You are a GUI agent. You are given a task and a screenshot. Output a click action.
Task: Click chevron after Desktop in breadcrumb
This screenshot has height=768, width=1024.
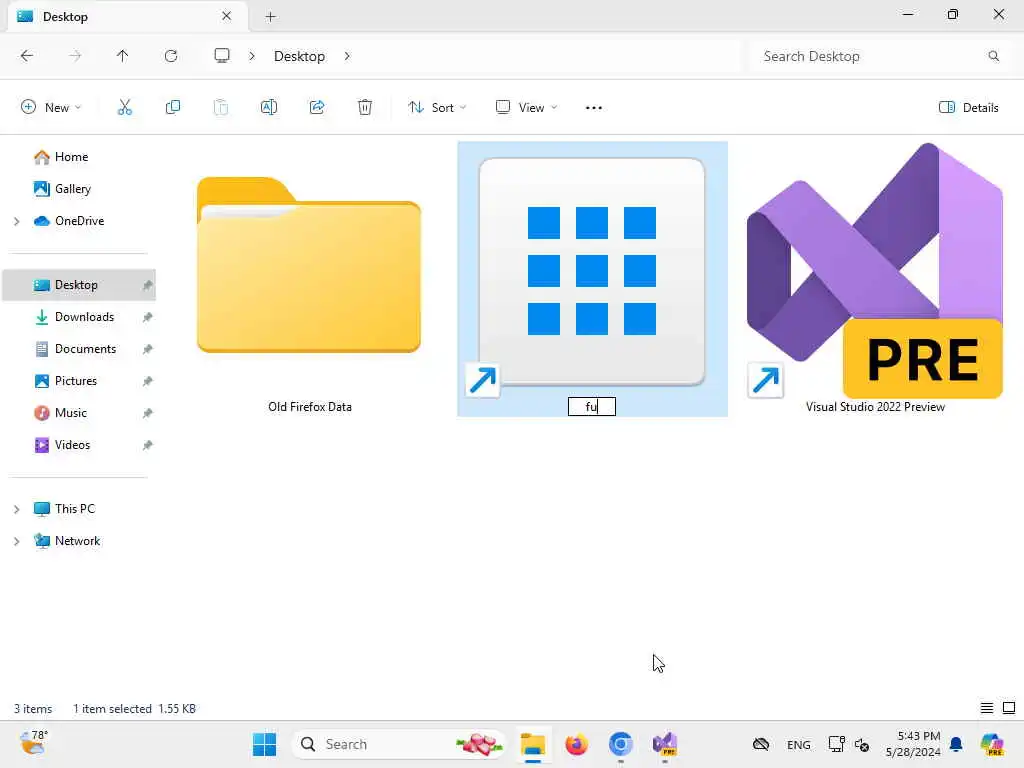click(347, 56)
